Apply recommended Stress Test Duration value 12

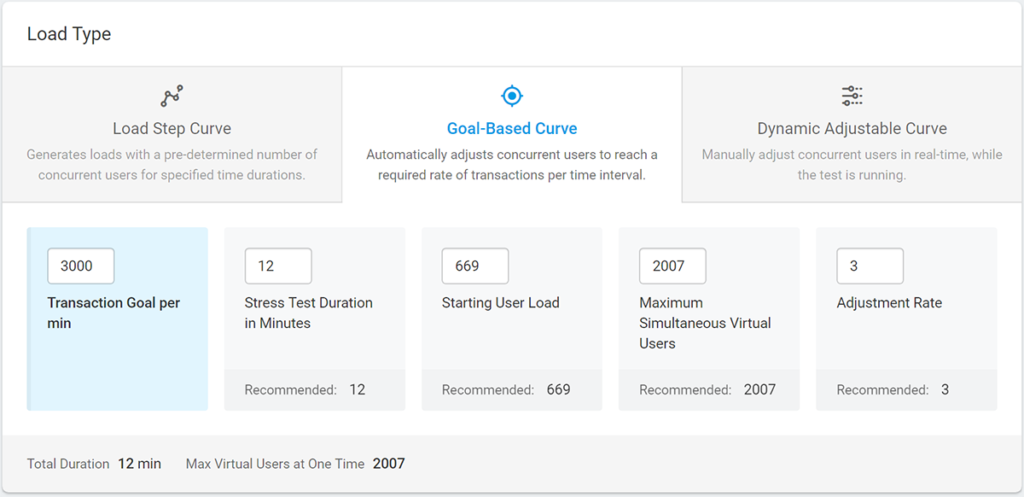click(x=357, y=390)
